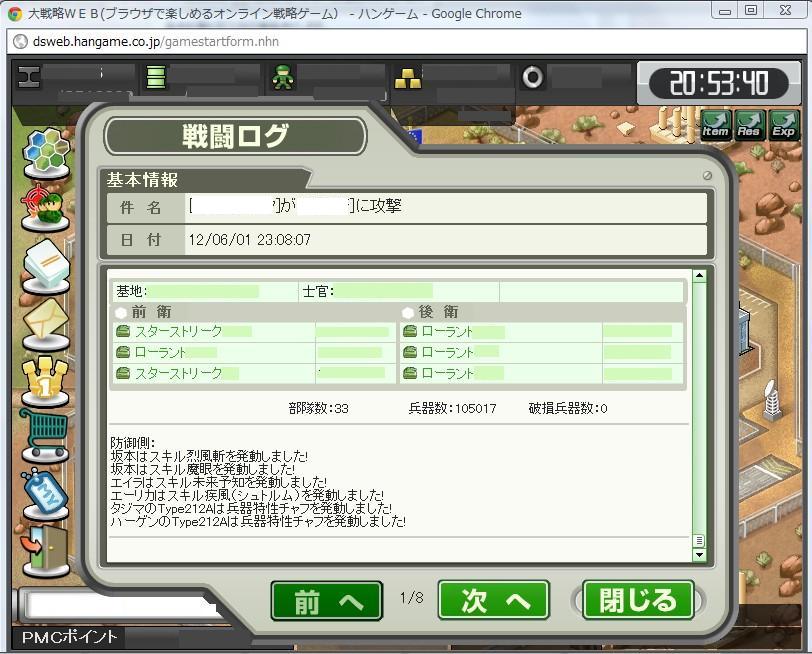Click the date 12/06/01 23:08:07
This screenshot has height=654, width=812.
[x=250, y=240]
